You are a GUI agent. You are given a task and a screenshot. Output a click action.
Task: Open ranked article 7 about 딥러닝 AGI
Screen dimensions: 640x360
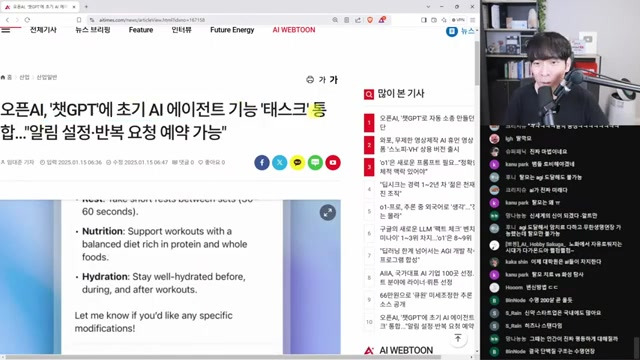[427, 255]
